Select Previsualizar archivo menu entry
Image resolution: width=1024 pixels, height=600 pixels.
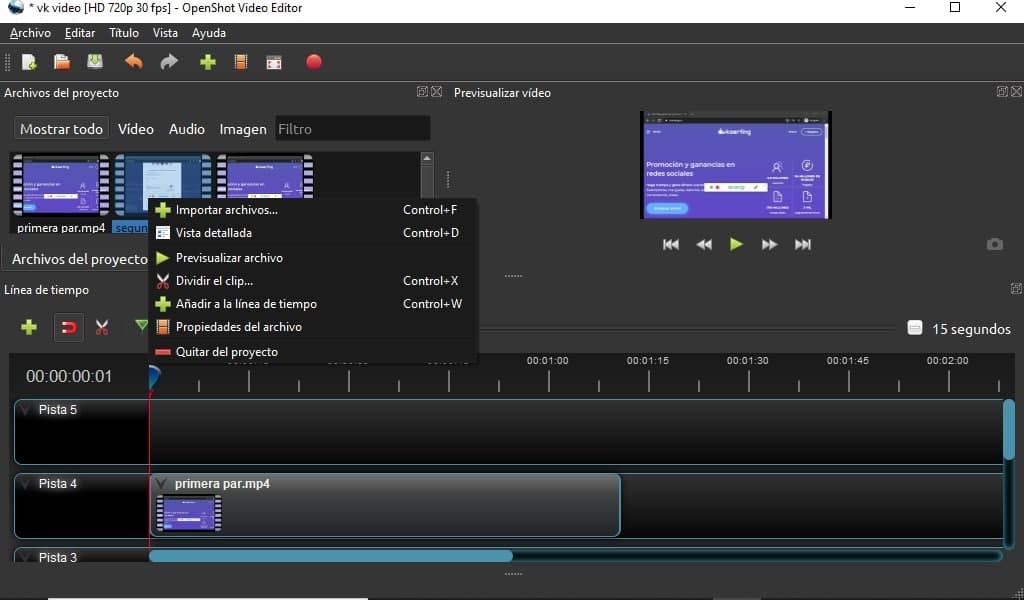pos(313,258)
